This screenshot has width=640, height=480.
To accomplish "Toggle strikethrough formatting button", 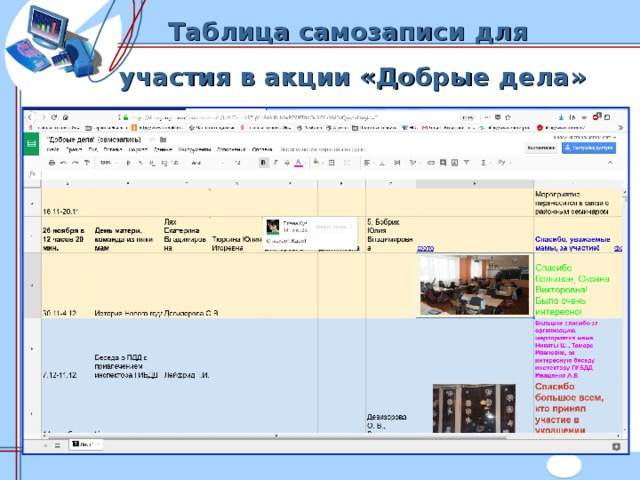I will (x=287, y=163).
